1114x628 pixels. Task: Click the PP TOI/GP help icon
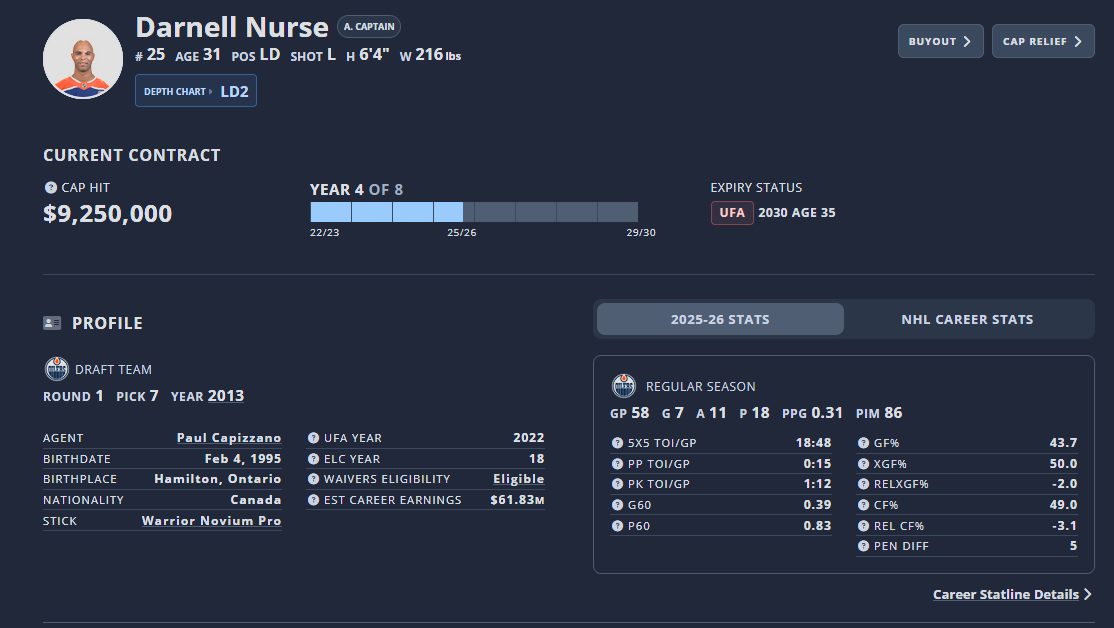pos(617,464)
